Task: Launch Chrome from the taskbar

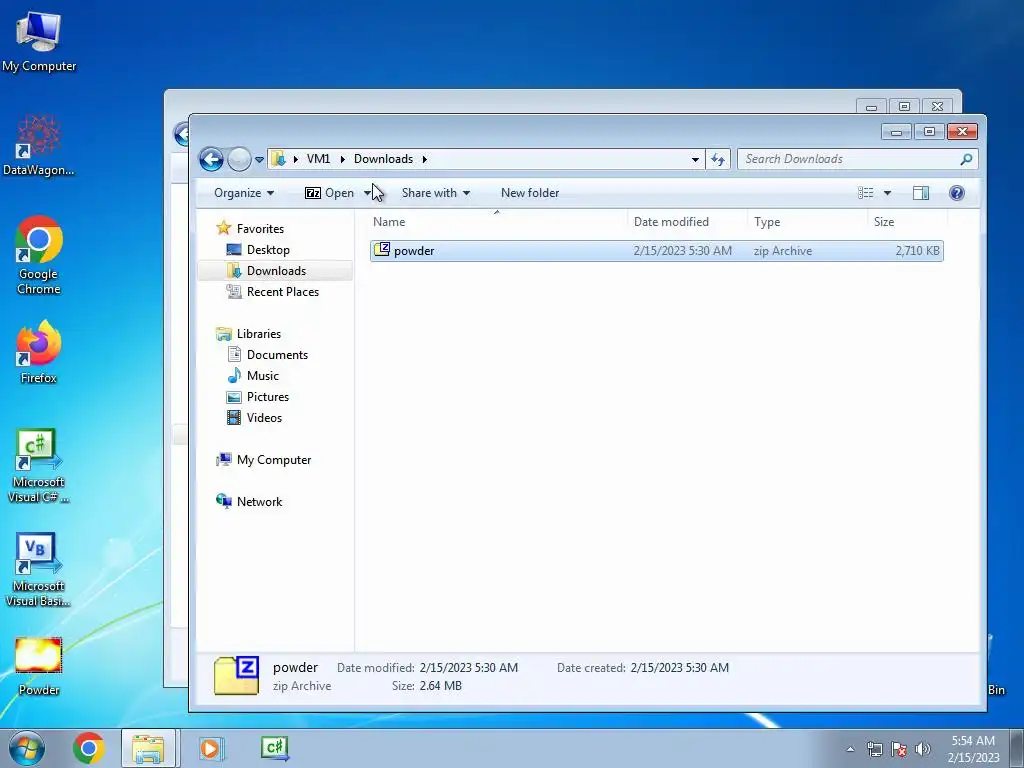Action: click(x=89, y=748)
